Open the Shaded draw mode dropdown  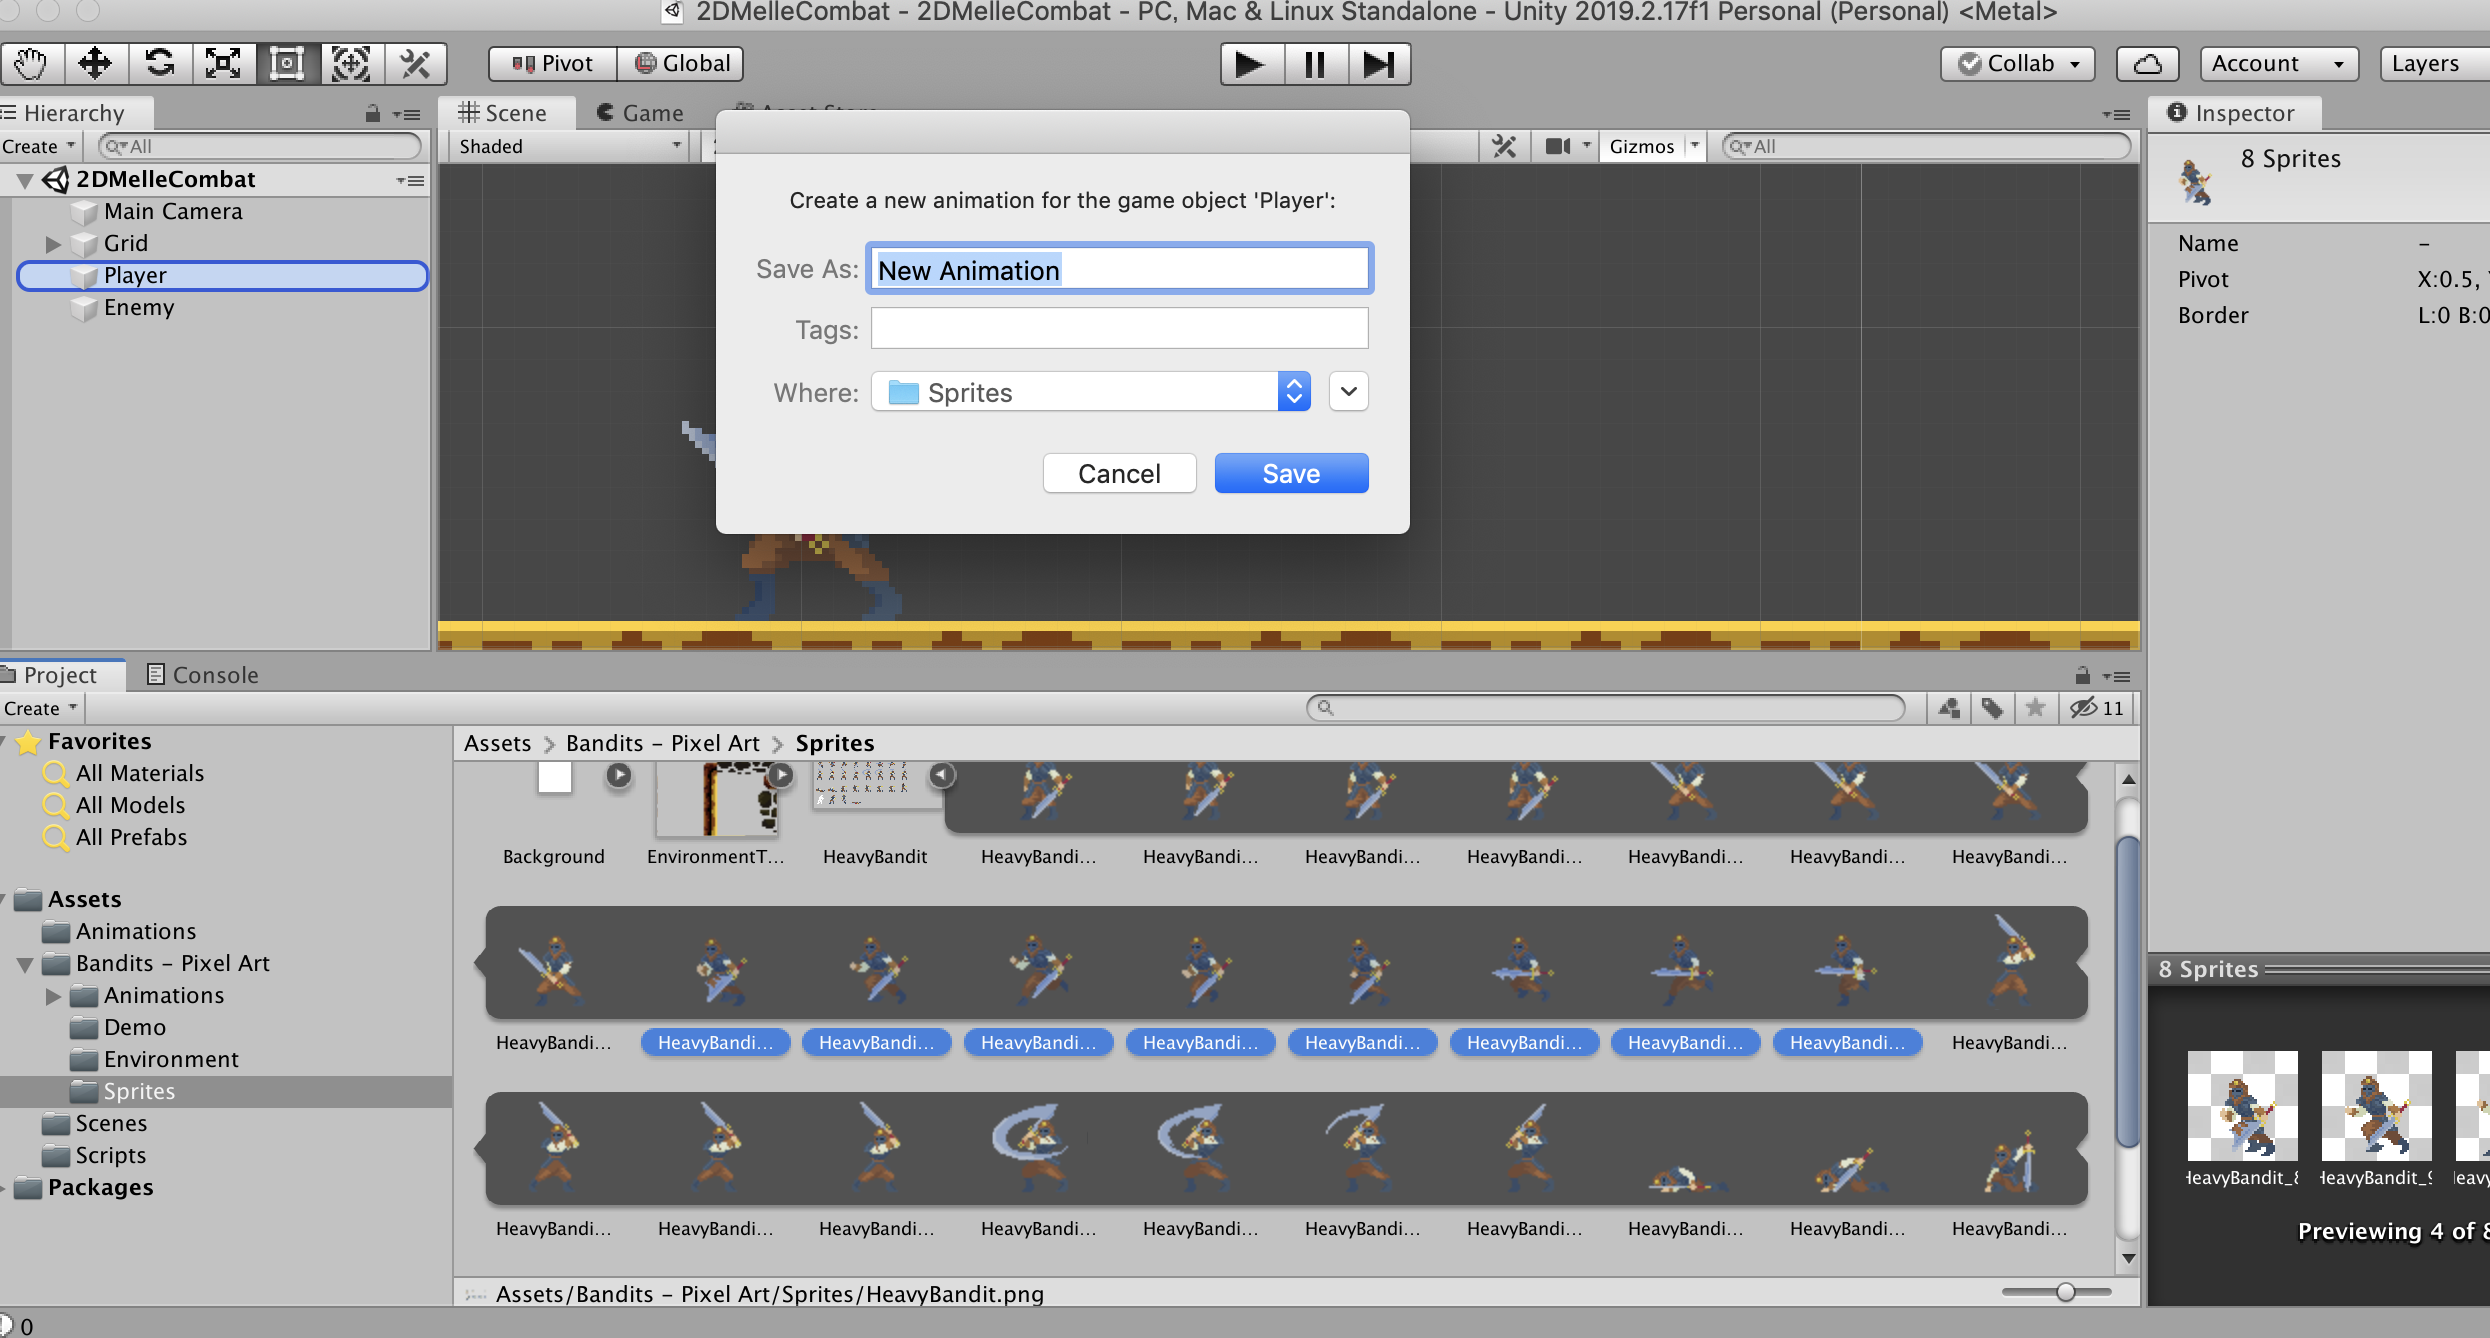click(x=569, y=146)
